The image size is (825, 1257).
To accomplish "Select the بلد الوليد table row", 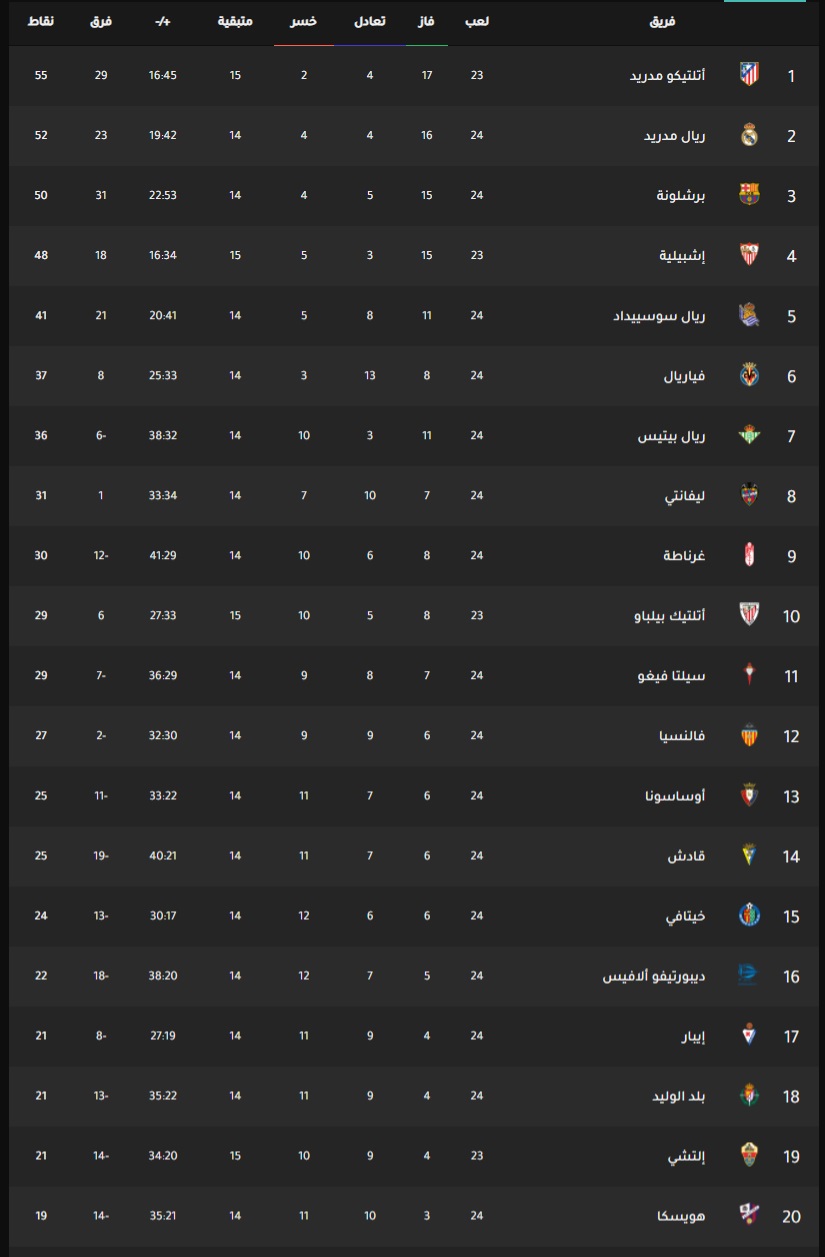I will click(412, 1096).
